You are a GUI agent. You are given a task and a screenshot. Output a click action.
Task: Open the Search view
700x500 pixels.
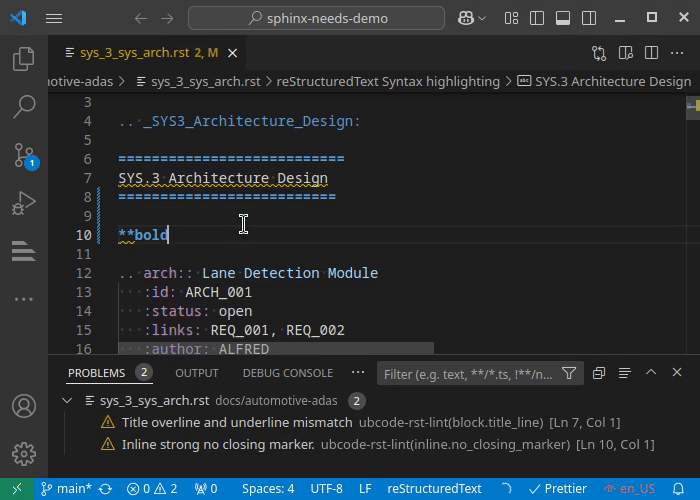click(x=23, y=107)
